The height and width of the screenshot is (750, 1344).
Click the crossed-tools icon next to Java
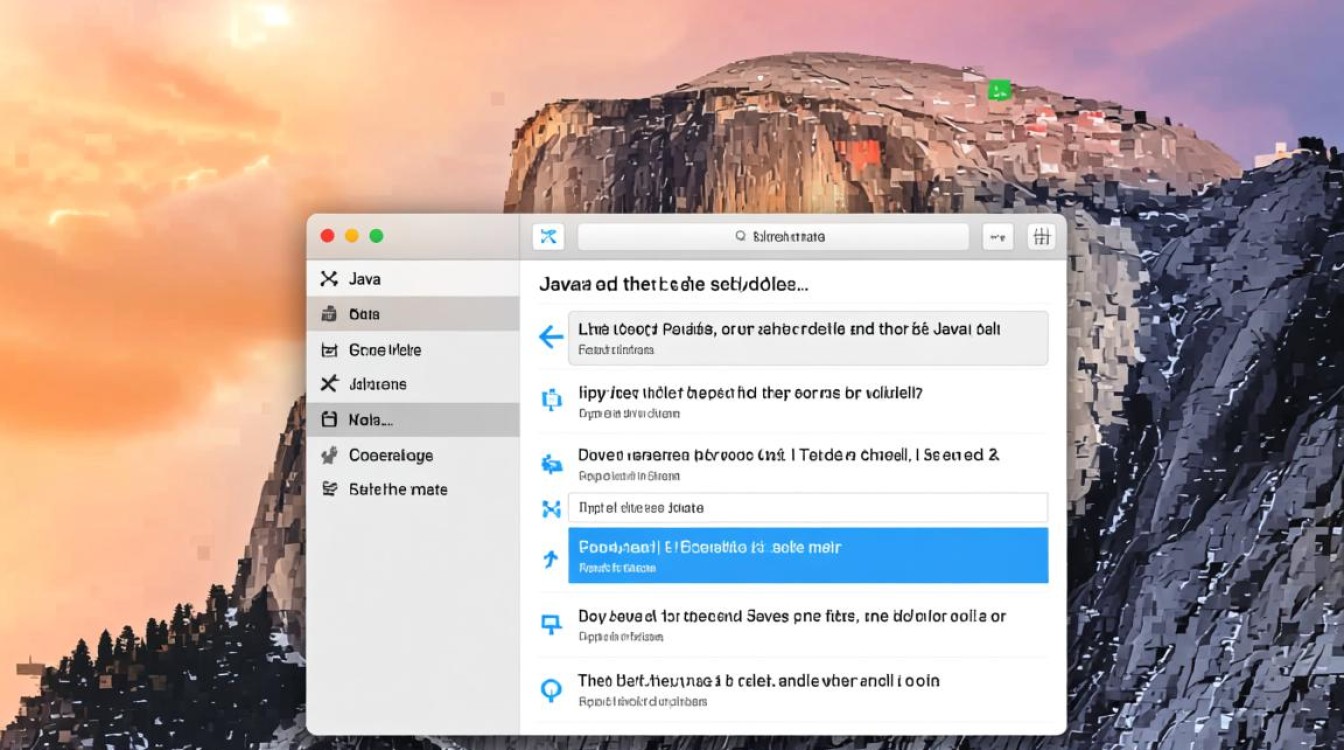pos(329,279)
